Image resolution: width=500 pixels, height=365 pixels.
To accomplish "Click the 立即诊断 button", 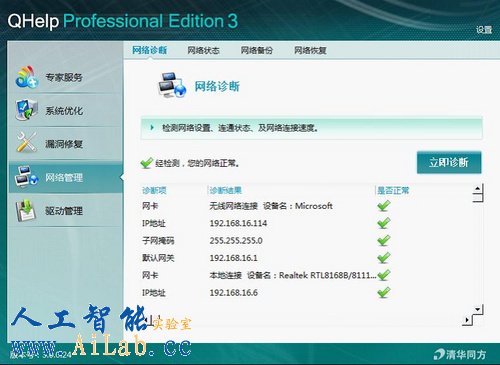I will pyautogui.click(x=449, y=162).
